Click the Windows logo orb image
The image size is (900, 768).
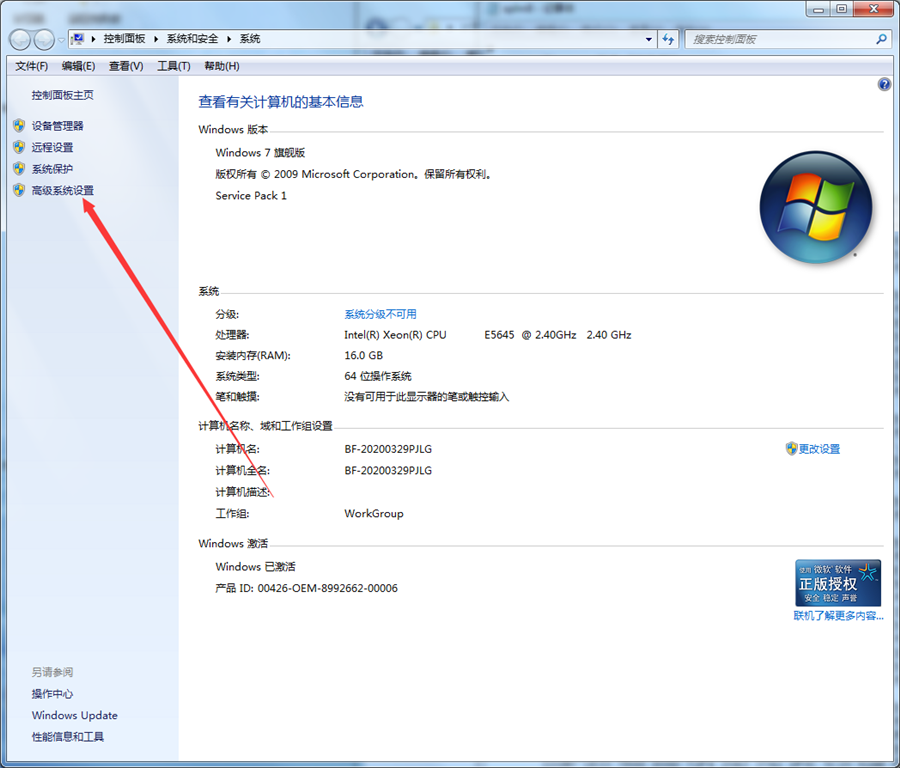816,207
